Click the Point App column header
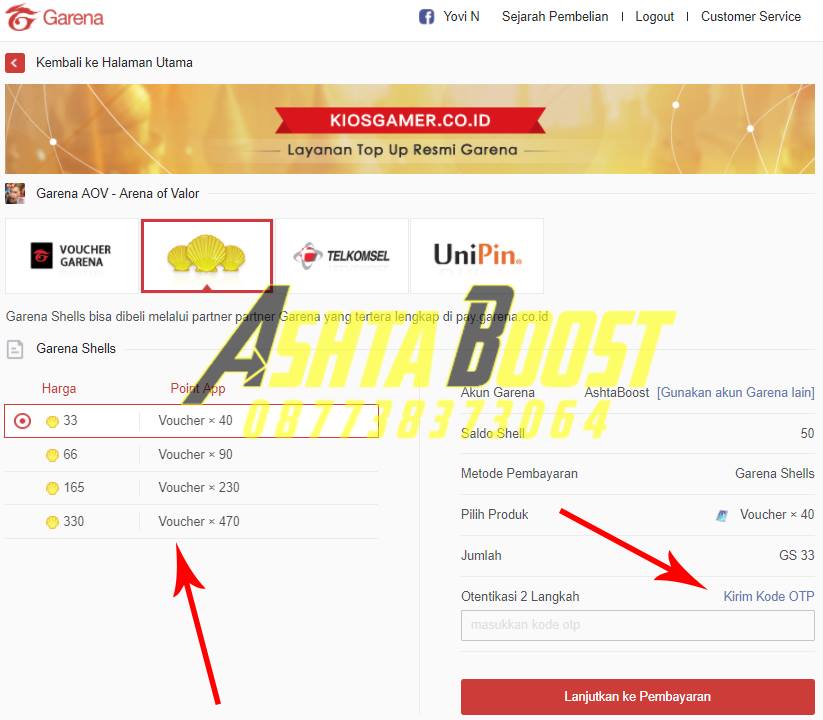The image size is (823, 720). (x=198, y=388)
